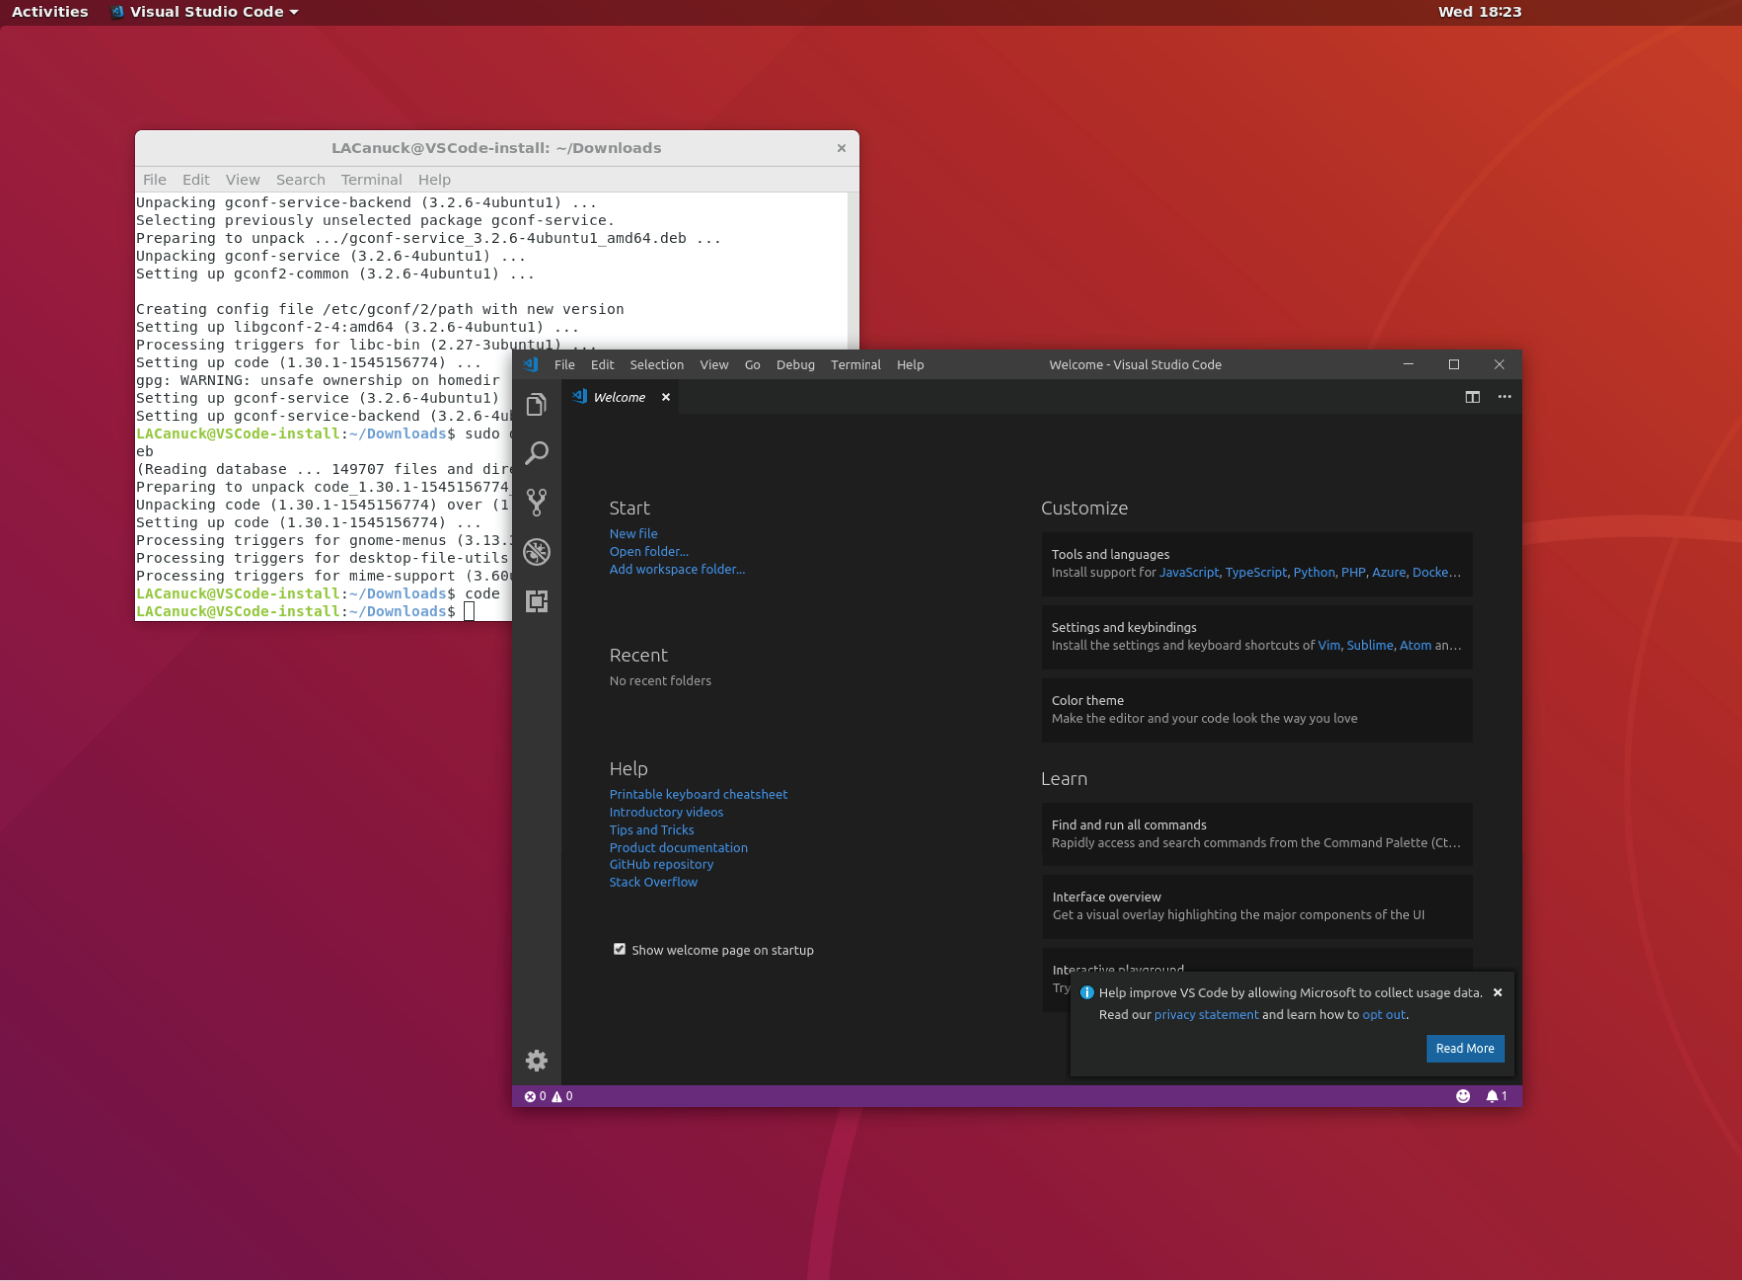Viewport: 1742px width, 1281px height.
Task: Open Tips and Tricks link
Action: click(x=651, y=830)
